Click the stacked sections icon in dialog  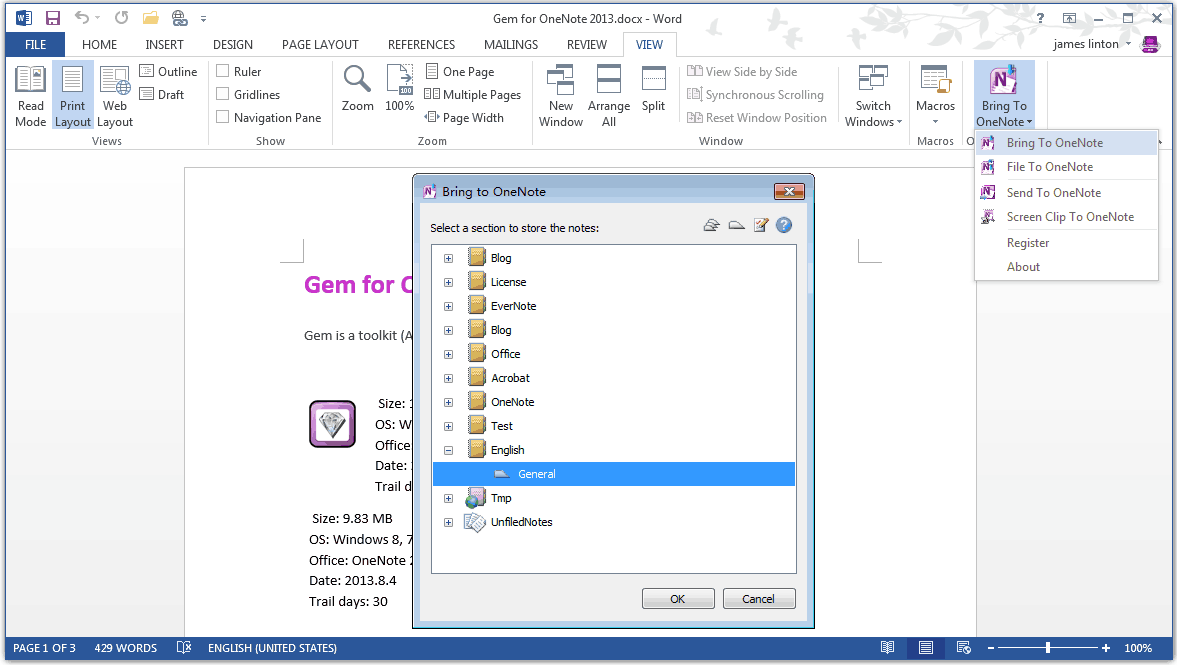click(x=711, y=225)
